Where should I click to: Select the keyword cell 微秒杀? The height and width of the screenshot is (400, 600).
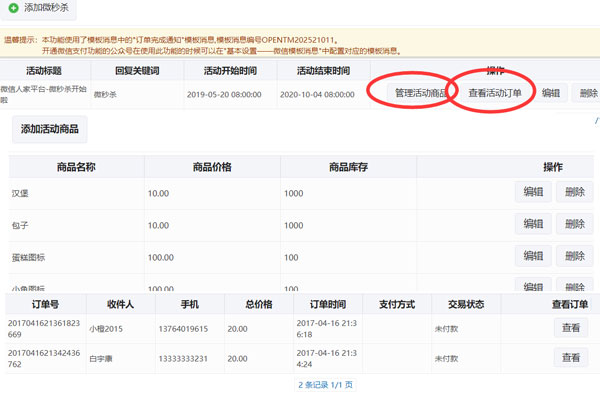tap(105, 95)
